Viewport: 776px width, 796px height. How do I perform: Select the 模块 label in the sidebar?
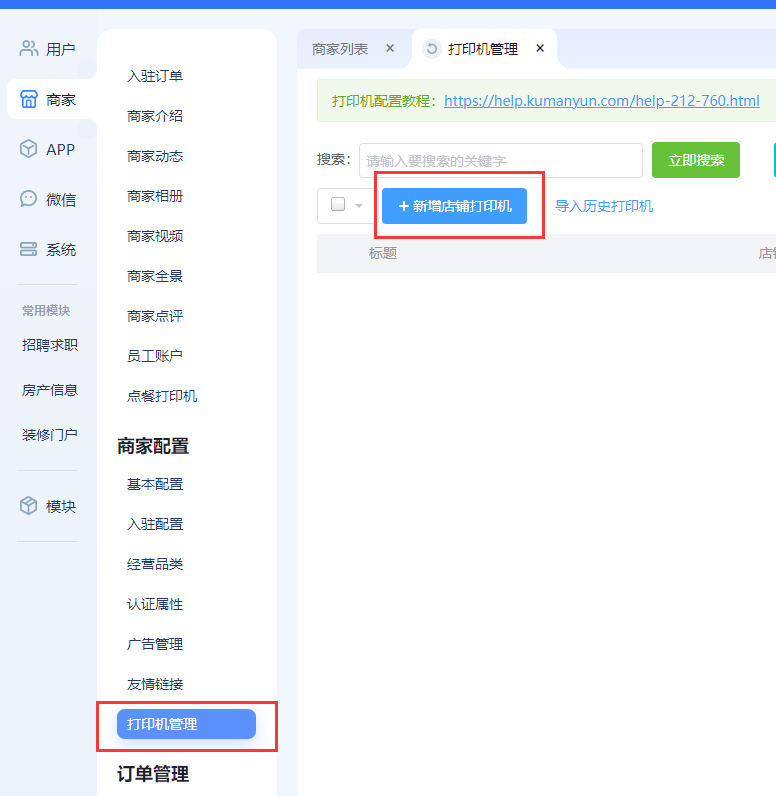click(61, 507)
